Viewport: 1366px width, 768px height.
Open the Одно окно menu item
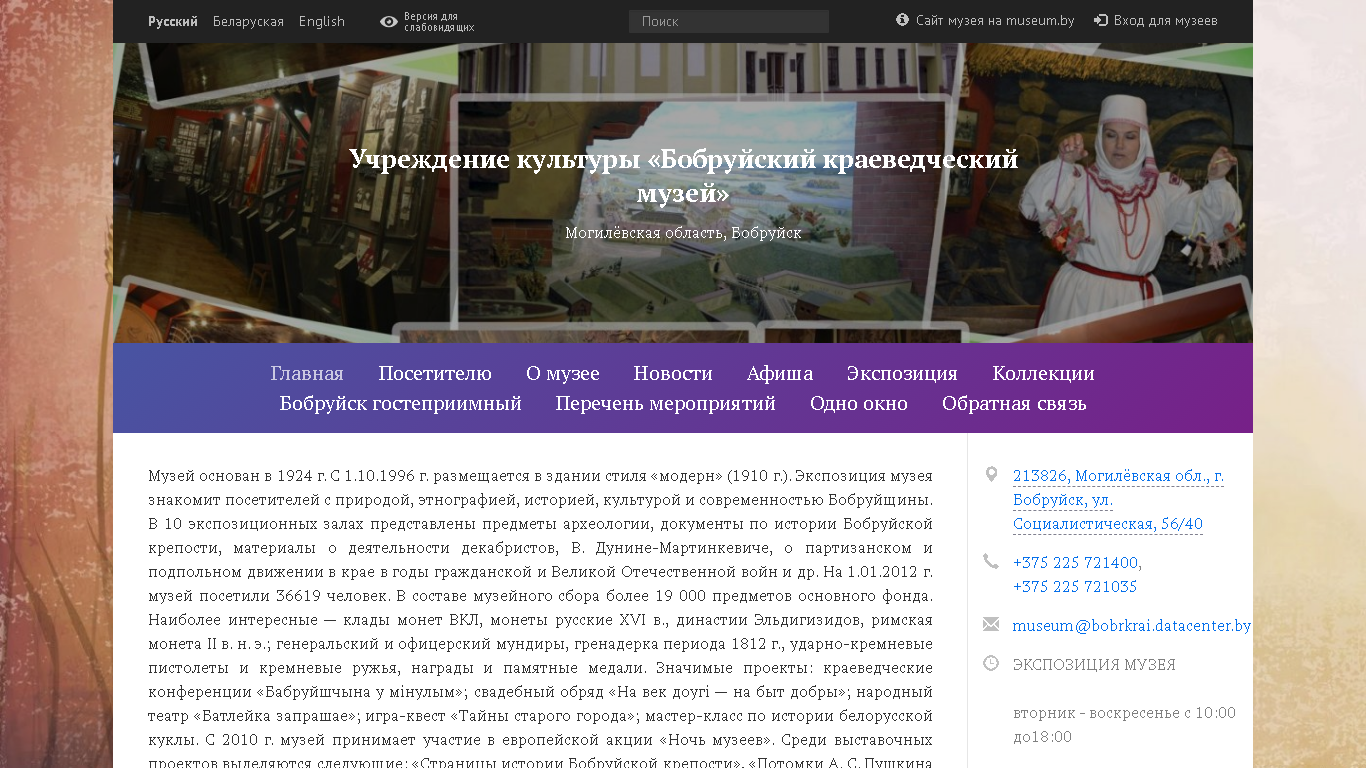pos(859,403)
